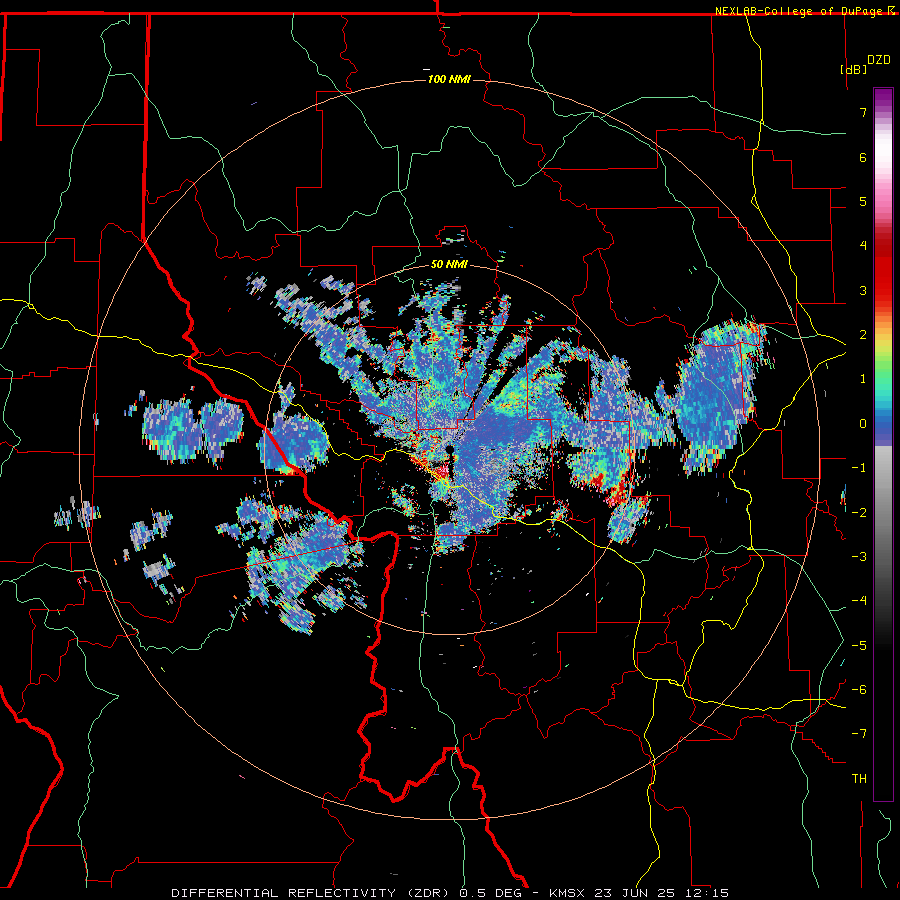Click the purple top of the color bar
The width and height of the screenshot is (900, 900).
pos(883,99)
